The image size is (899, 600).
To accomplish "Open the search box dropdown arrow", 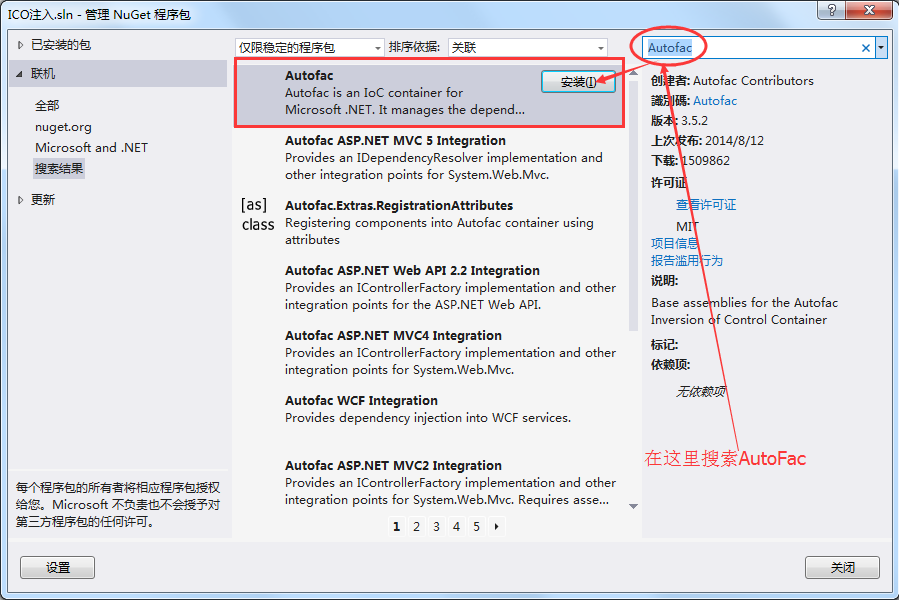I will [x=881, y=48].
